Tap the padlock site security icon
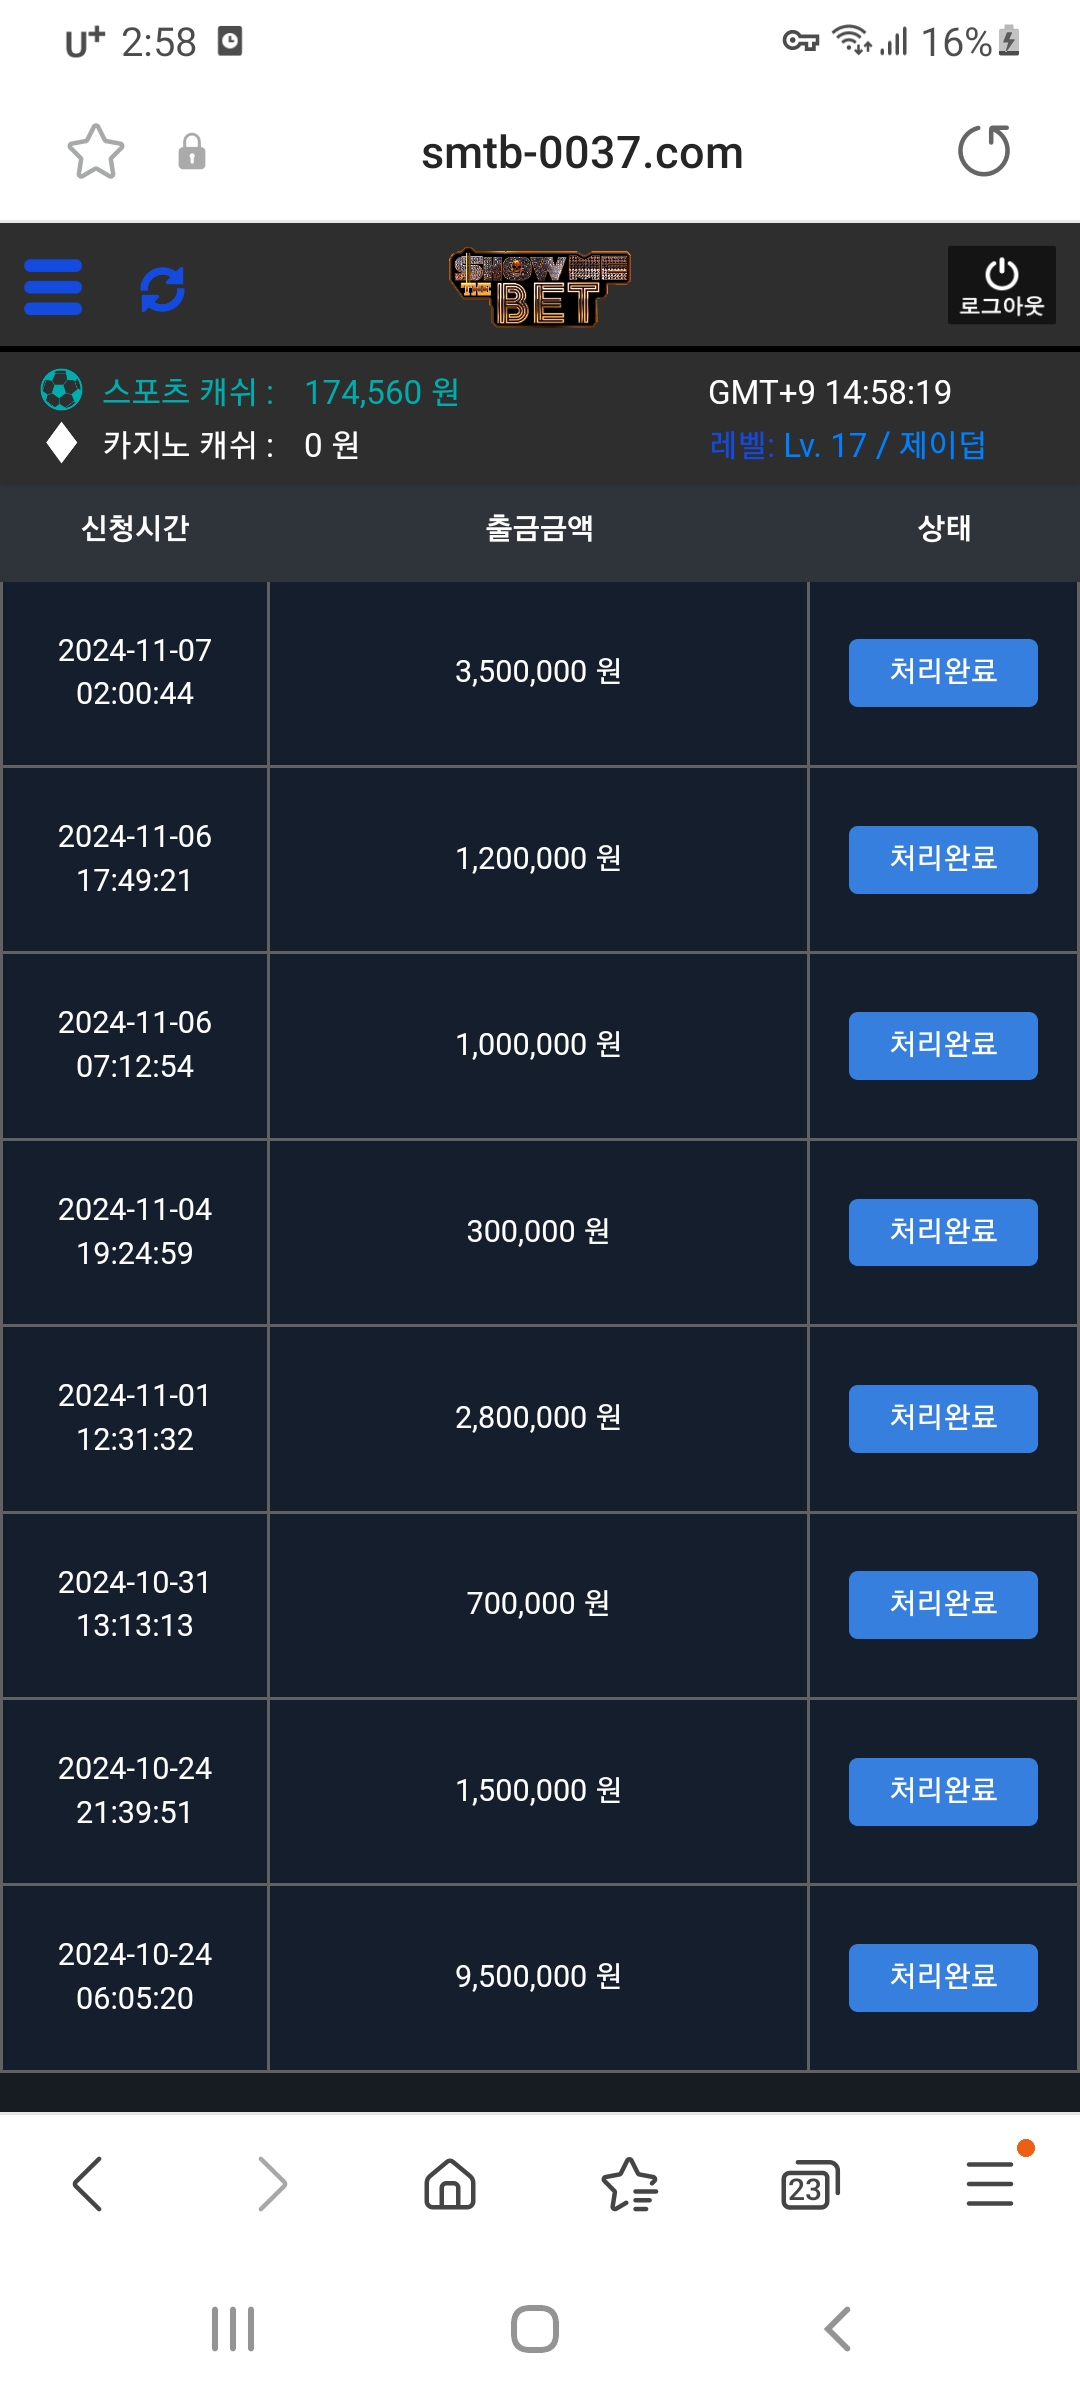 pyautogui.click(x=191, y=152)
